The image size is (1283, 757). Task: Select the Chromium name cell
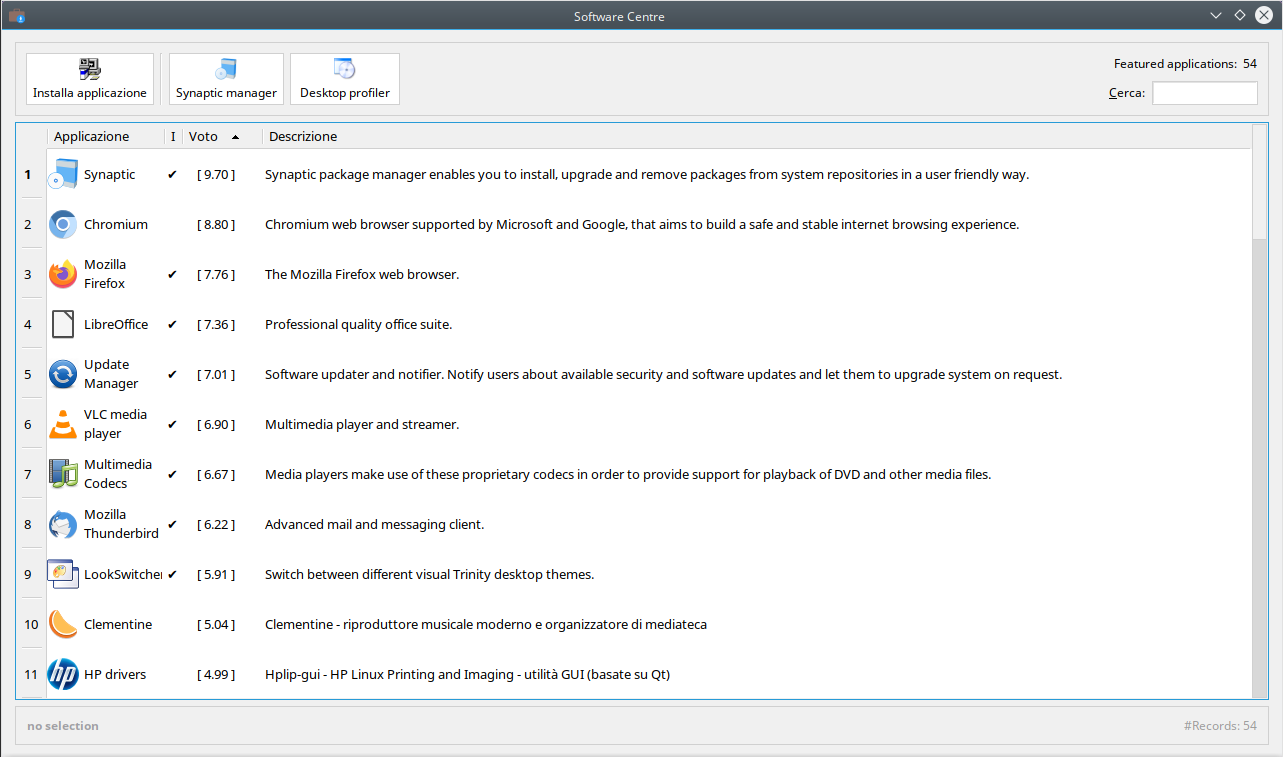pos(116,224)
